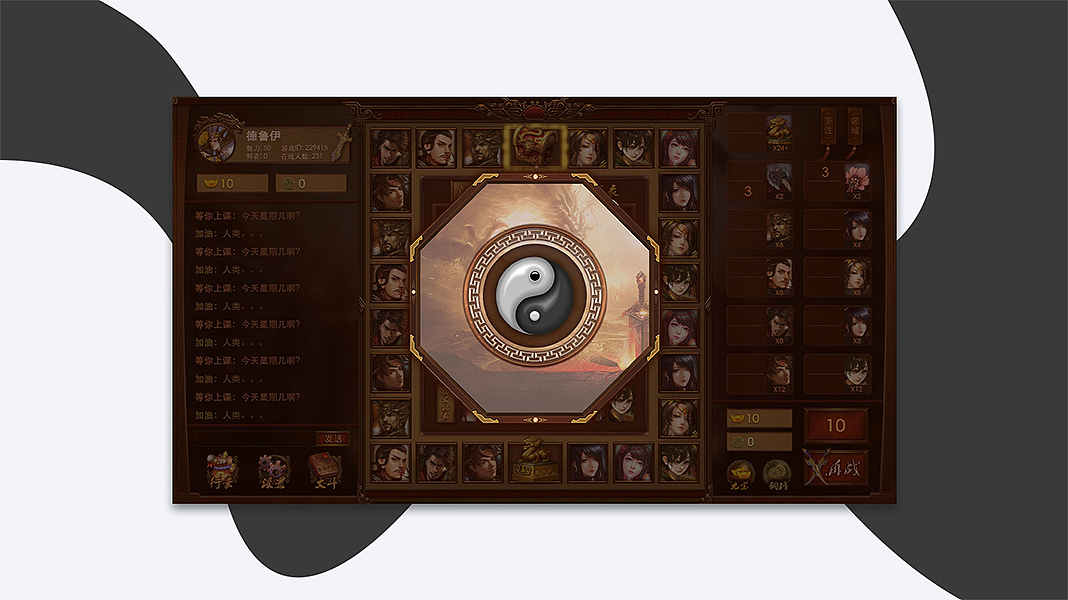1068x600 pixels.
Task: Start the battle with 开战 button
Action: (x=836, y=469)
